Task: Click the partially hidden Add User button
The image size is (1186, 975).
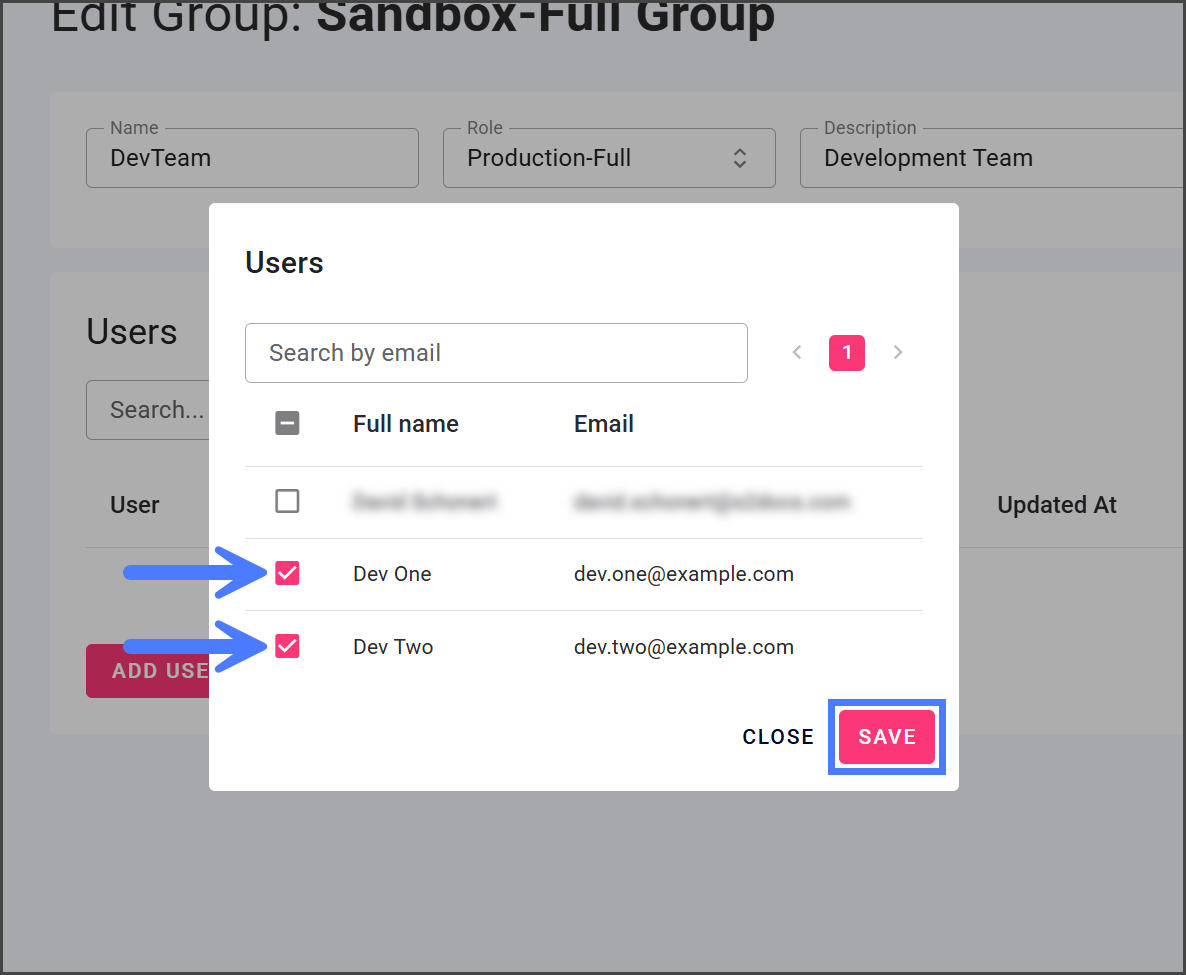Action: pyautogui.click(x=148, y=671)
